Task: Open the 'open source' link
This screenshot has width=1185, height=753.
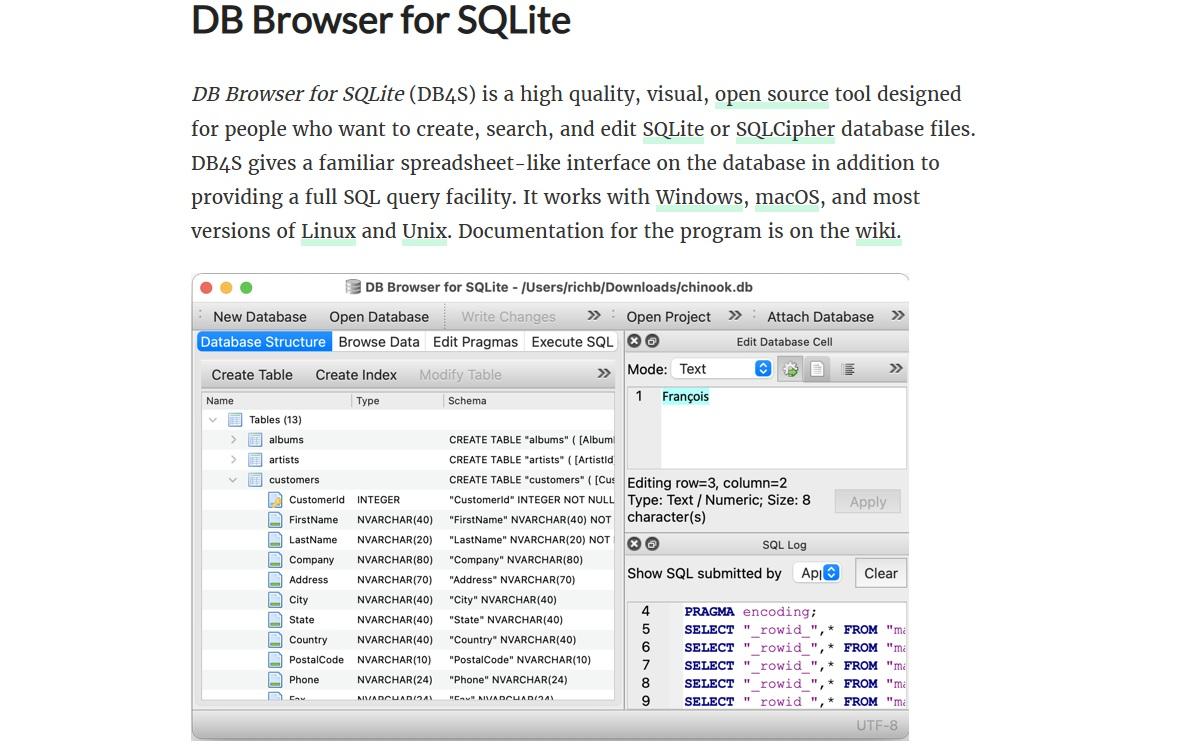Action: click(x=772, y=95)
